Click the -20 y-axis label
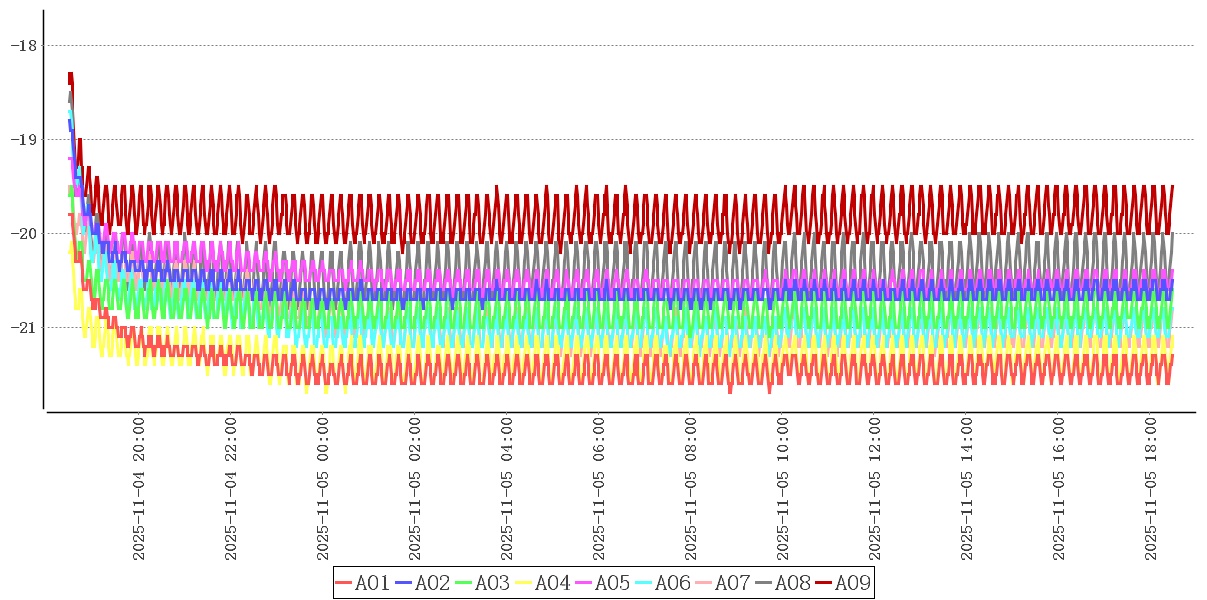 coord(23,233)
